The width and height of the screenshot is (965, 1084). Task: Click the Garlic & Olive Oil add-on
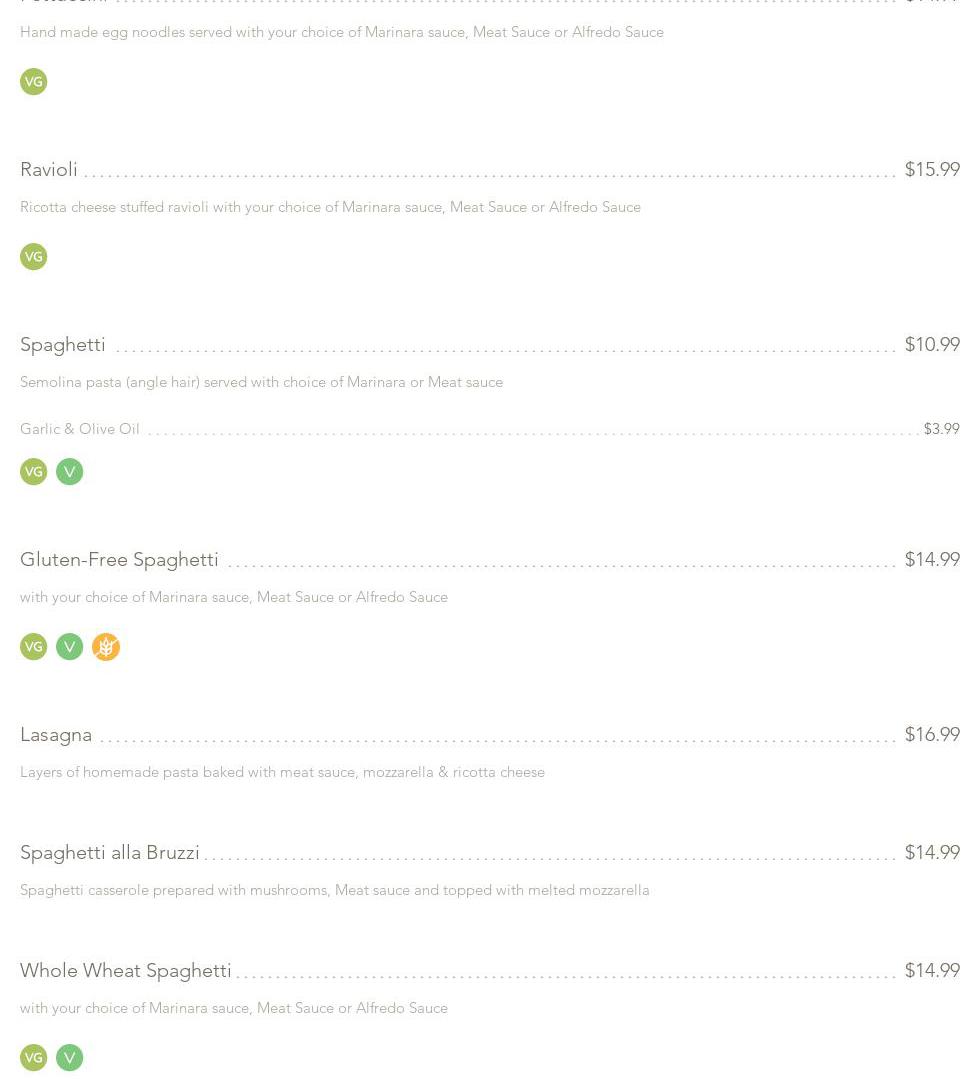pos(80,429)
